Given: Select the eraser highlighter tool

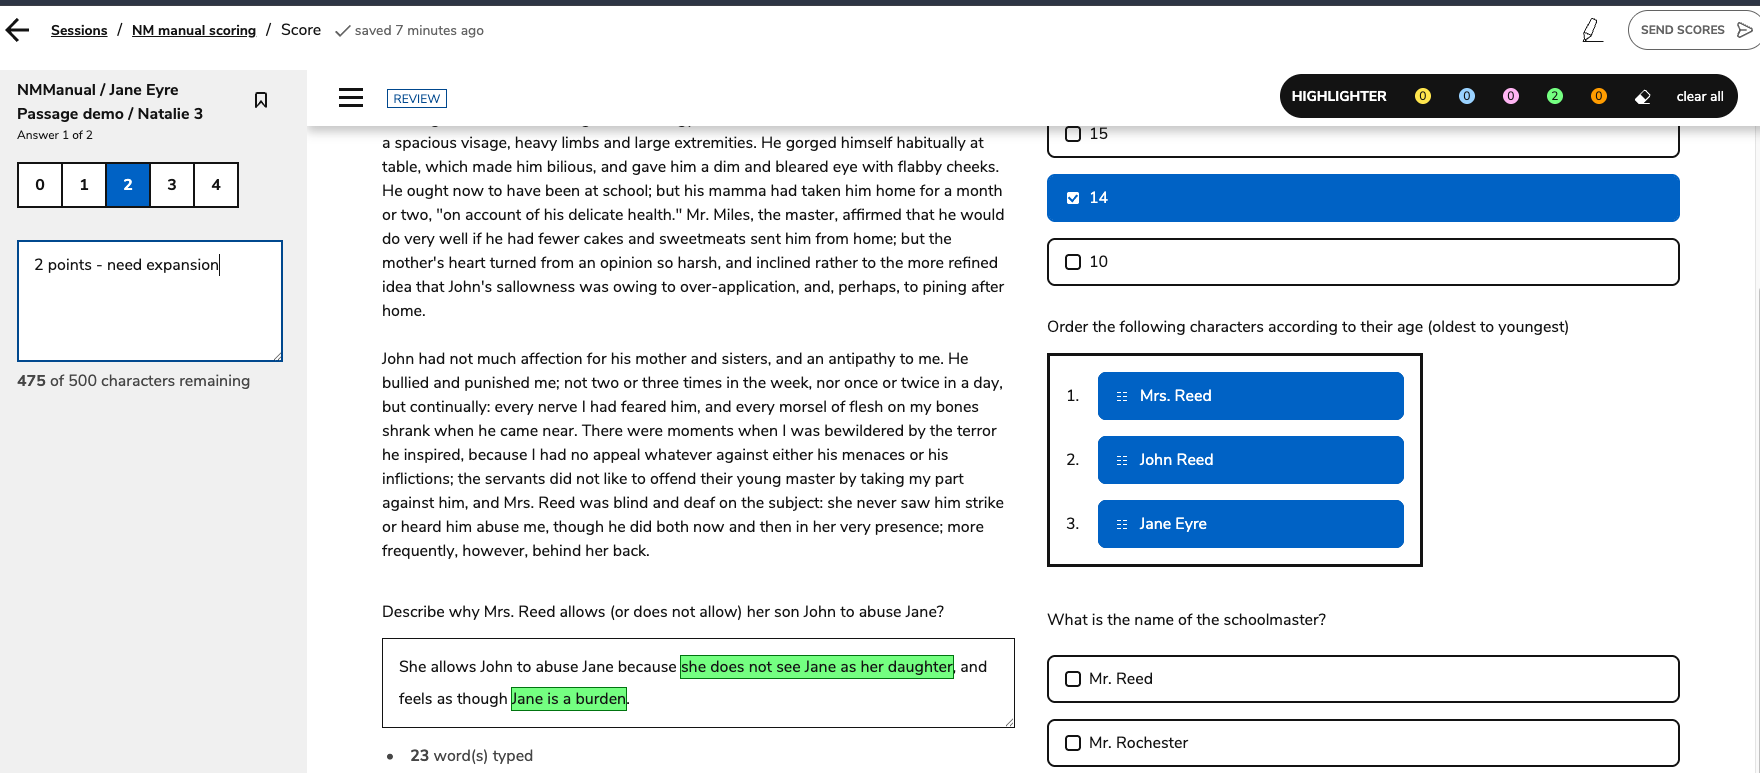Looking at the screenshot, I should click(1642, 97).
